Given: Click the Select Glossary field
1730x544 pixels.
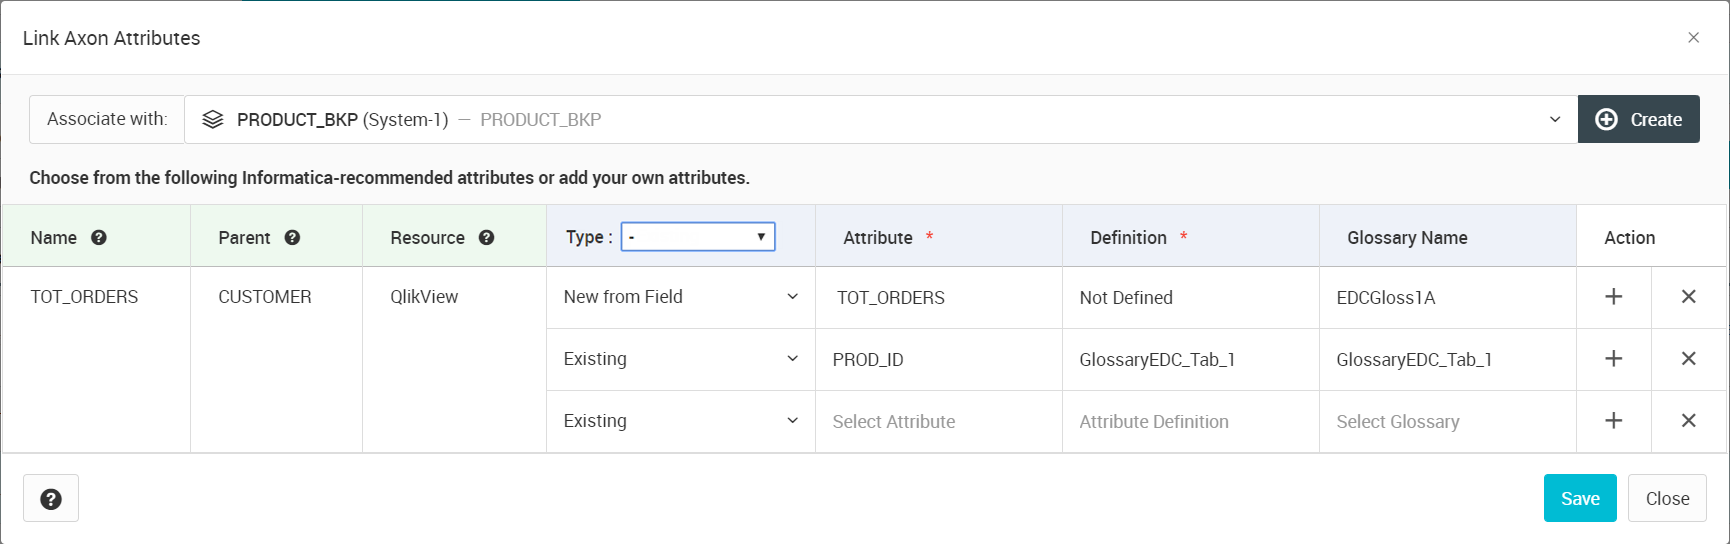Looking at the screenshot, I should coord(1448,422).
